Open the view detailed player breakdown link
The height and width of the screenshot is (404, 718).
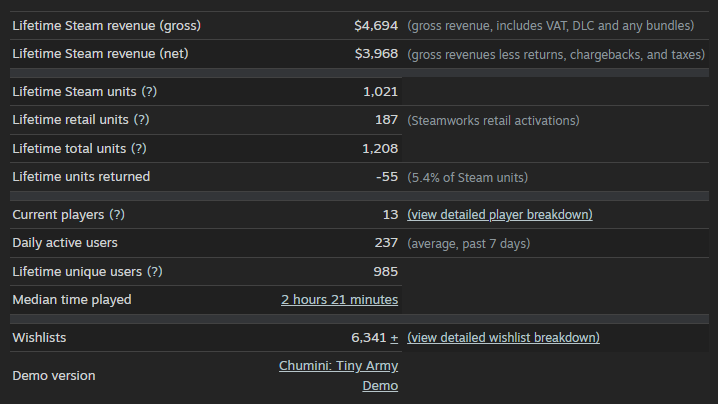[500, 215]
